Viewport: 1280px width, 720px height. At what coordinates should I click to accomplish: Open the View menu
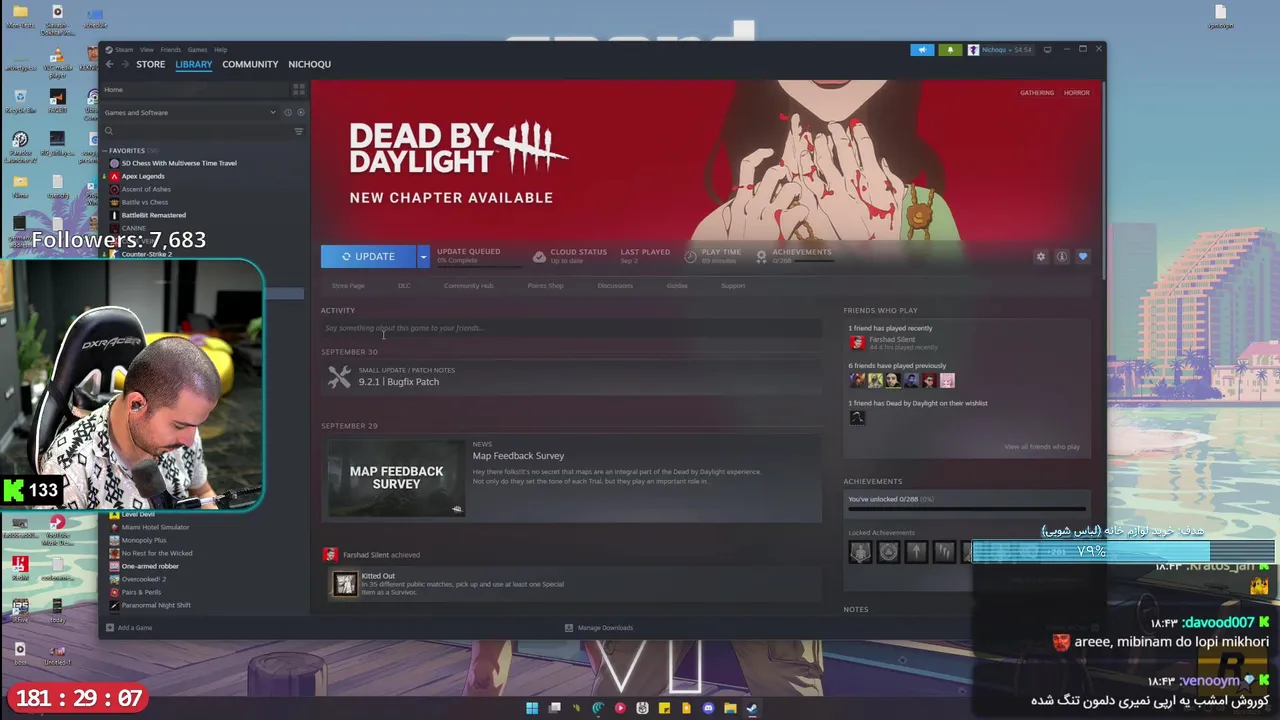147,50
